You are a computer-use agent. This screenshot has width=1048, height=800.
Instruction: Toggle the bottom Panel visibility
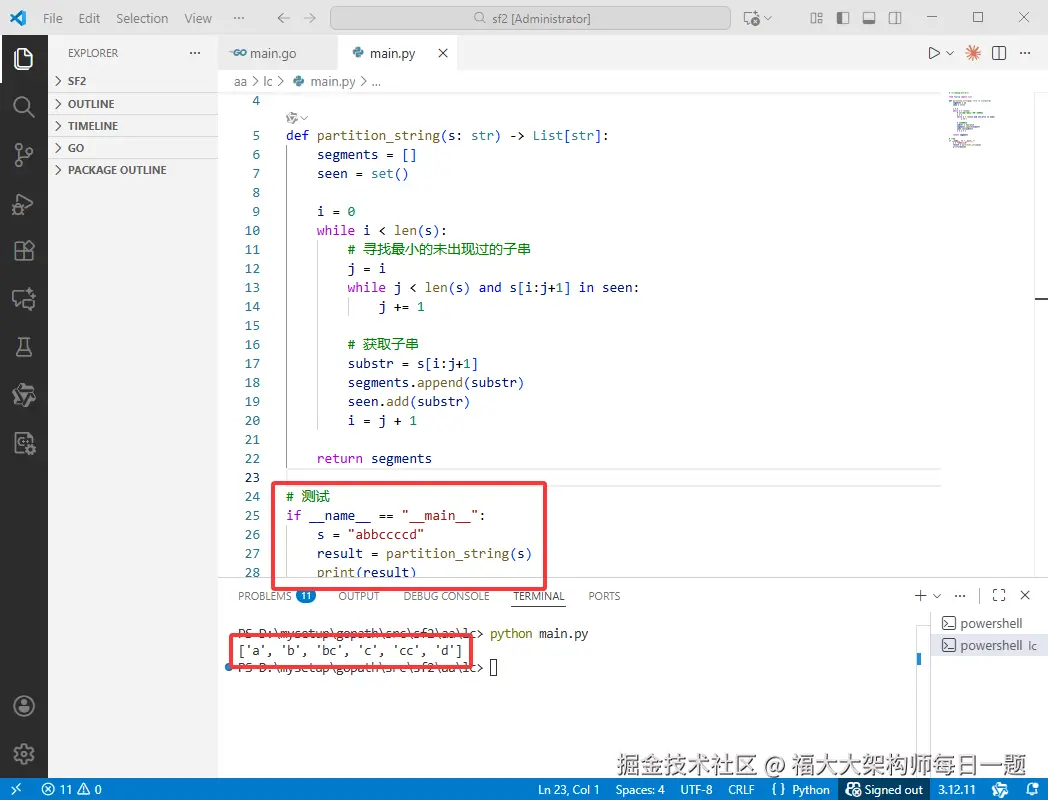869,18
